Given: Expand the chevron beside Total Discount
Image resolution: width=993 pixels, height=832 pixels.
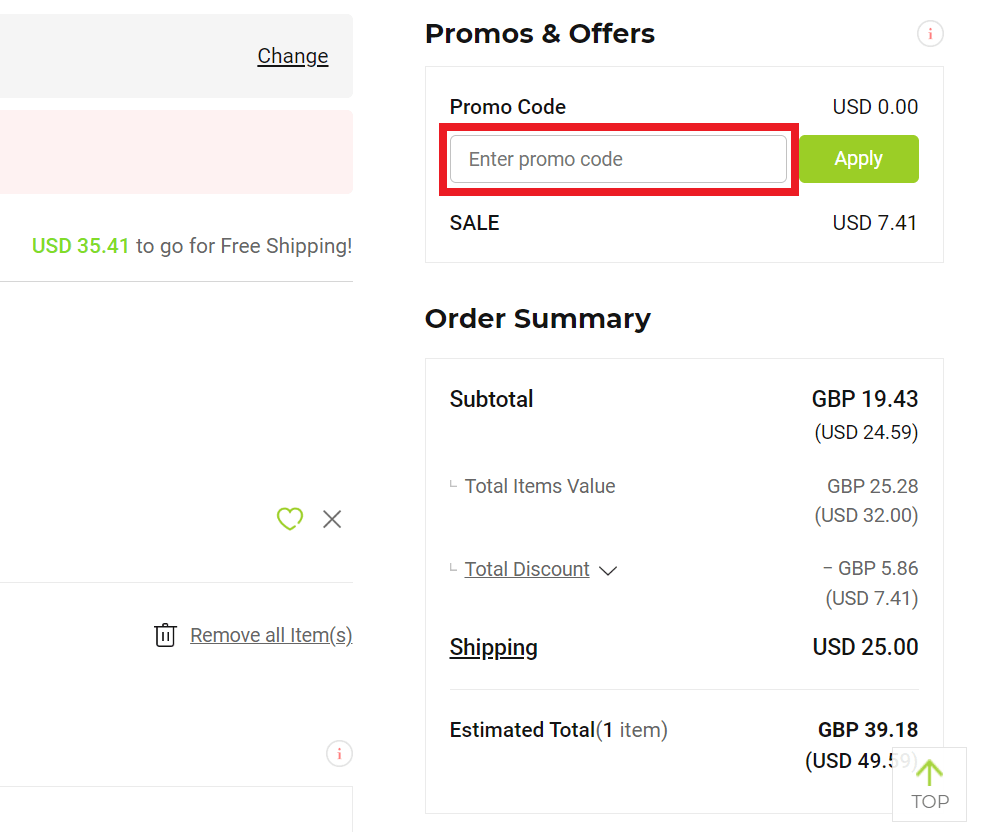Looking at the screenshot, I should point(608,570).
